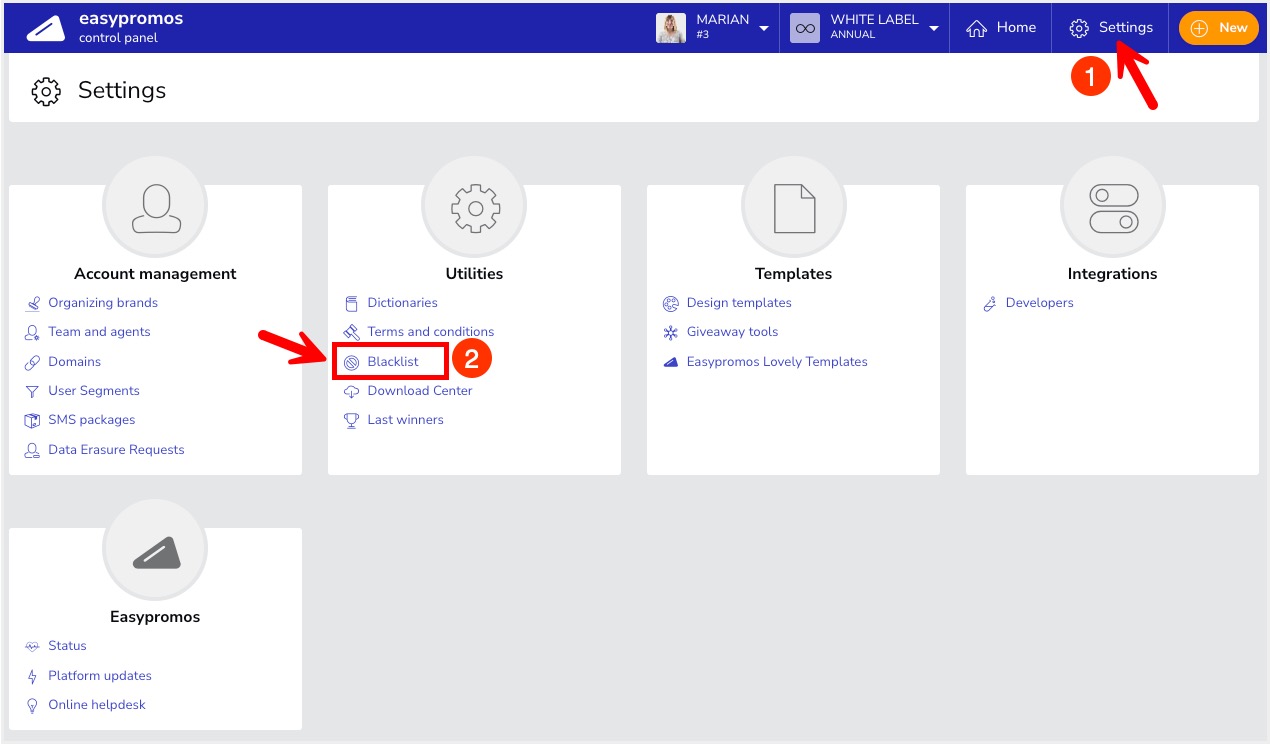1270x745 pixels.
Task: Click the Developers wrench icon
Action: [989, 303]
